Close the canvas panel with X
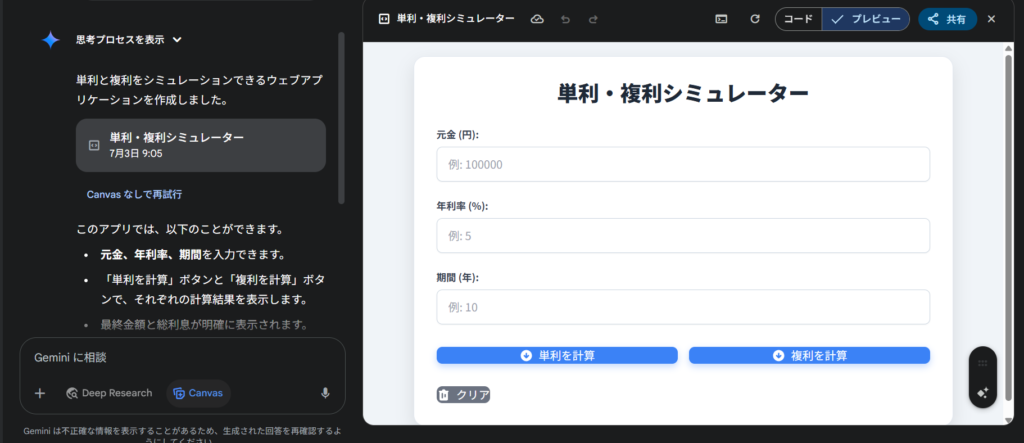Screen dimensions: 1024x443 (x=991, y=19)
